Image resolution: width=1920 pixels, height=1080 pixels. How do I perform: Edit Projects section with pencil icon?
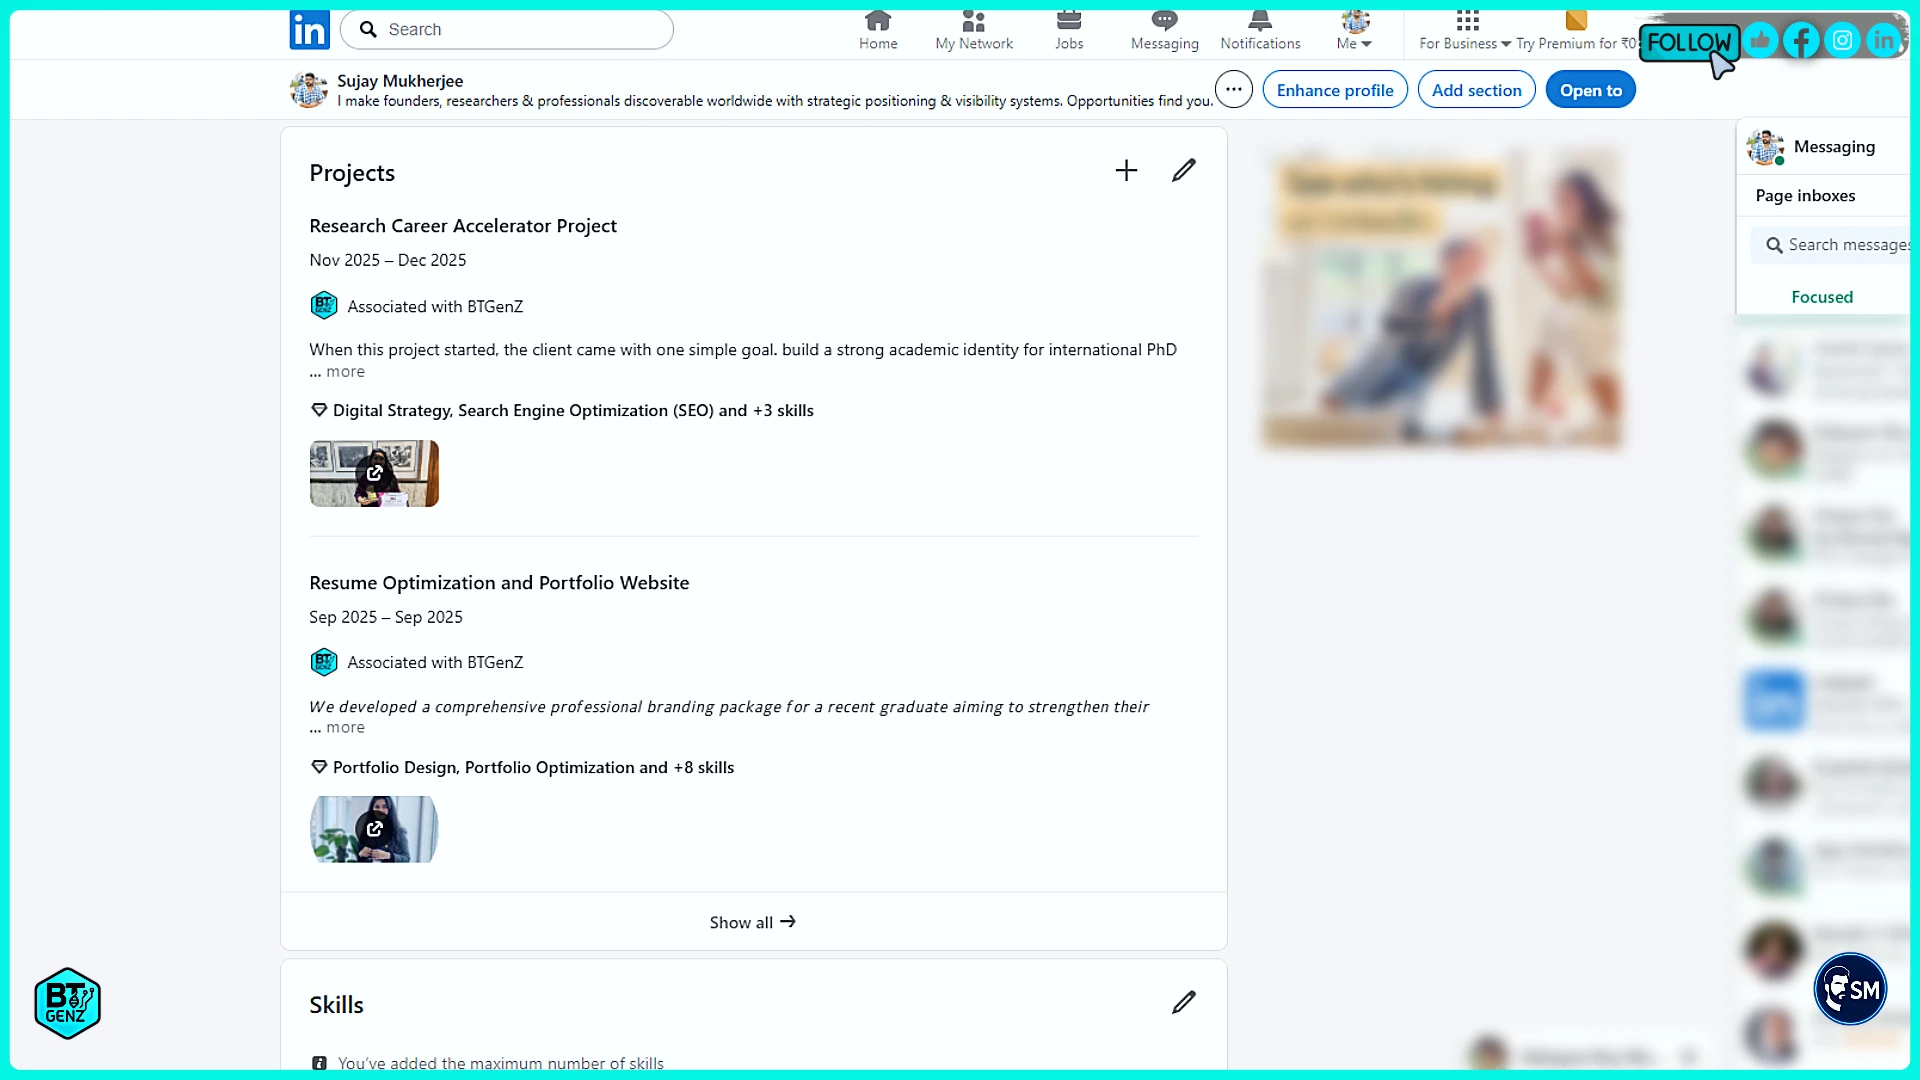(1183, 171)
